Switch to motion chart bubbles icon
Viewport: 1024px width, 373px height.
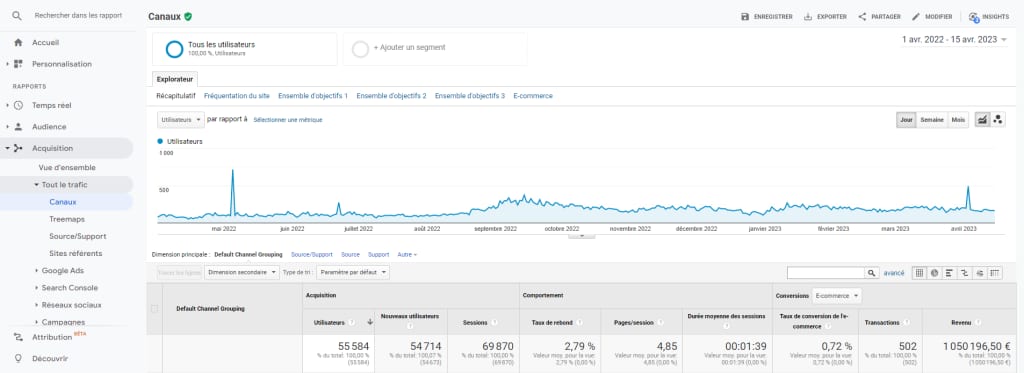(x=997, y=120)
